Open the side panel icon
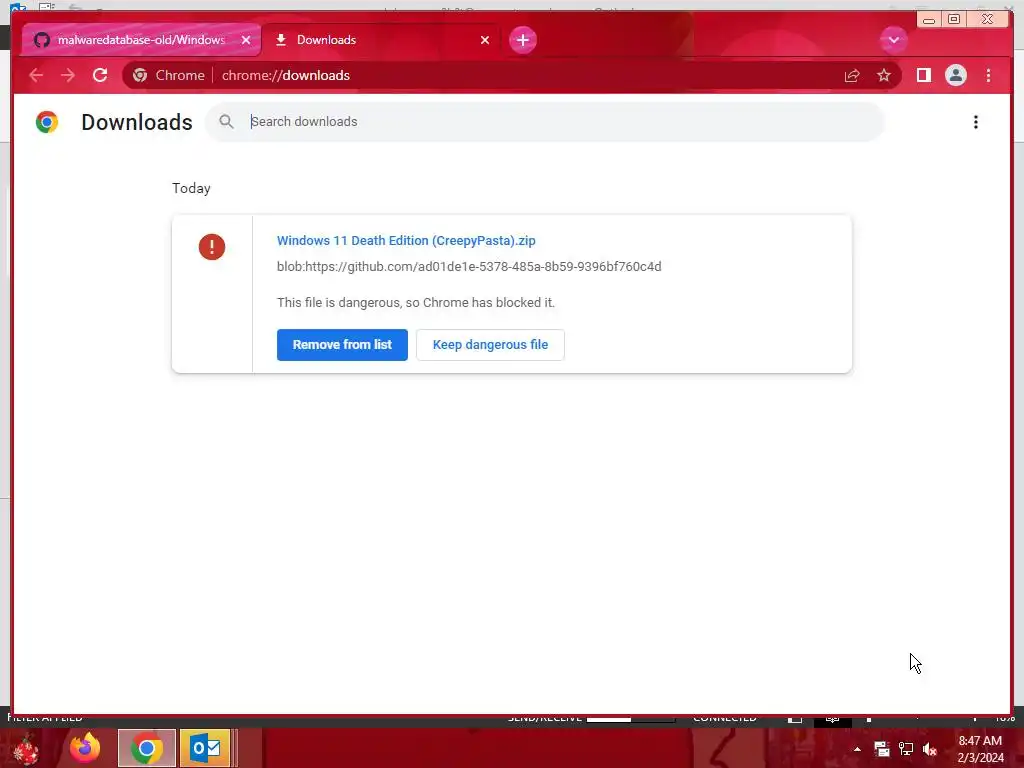 [923, 76]
